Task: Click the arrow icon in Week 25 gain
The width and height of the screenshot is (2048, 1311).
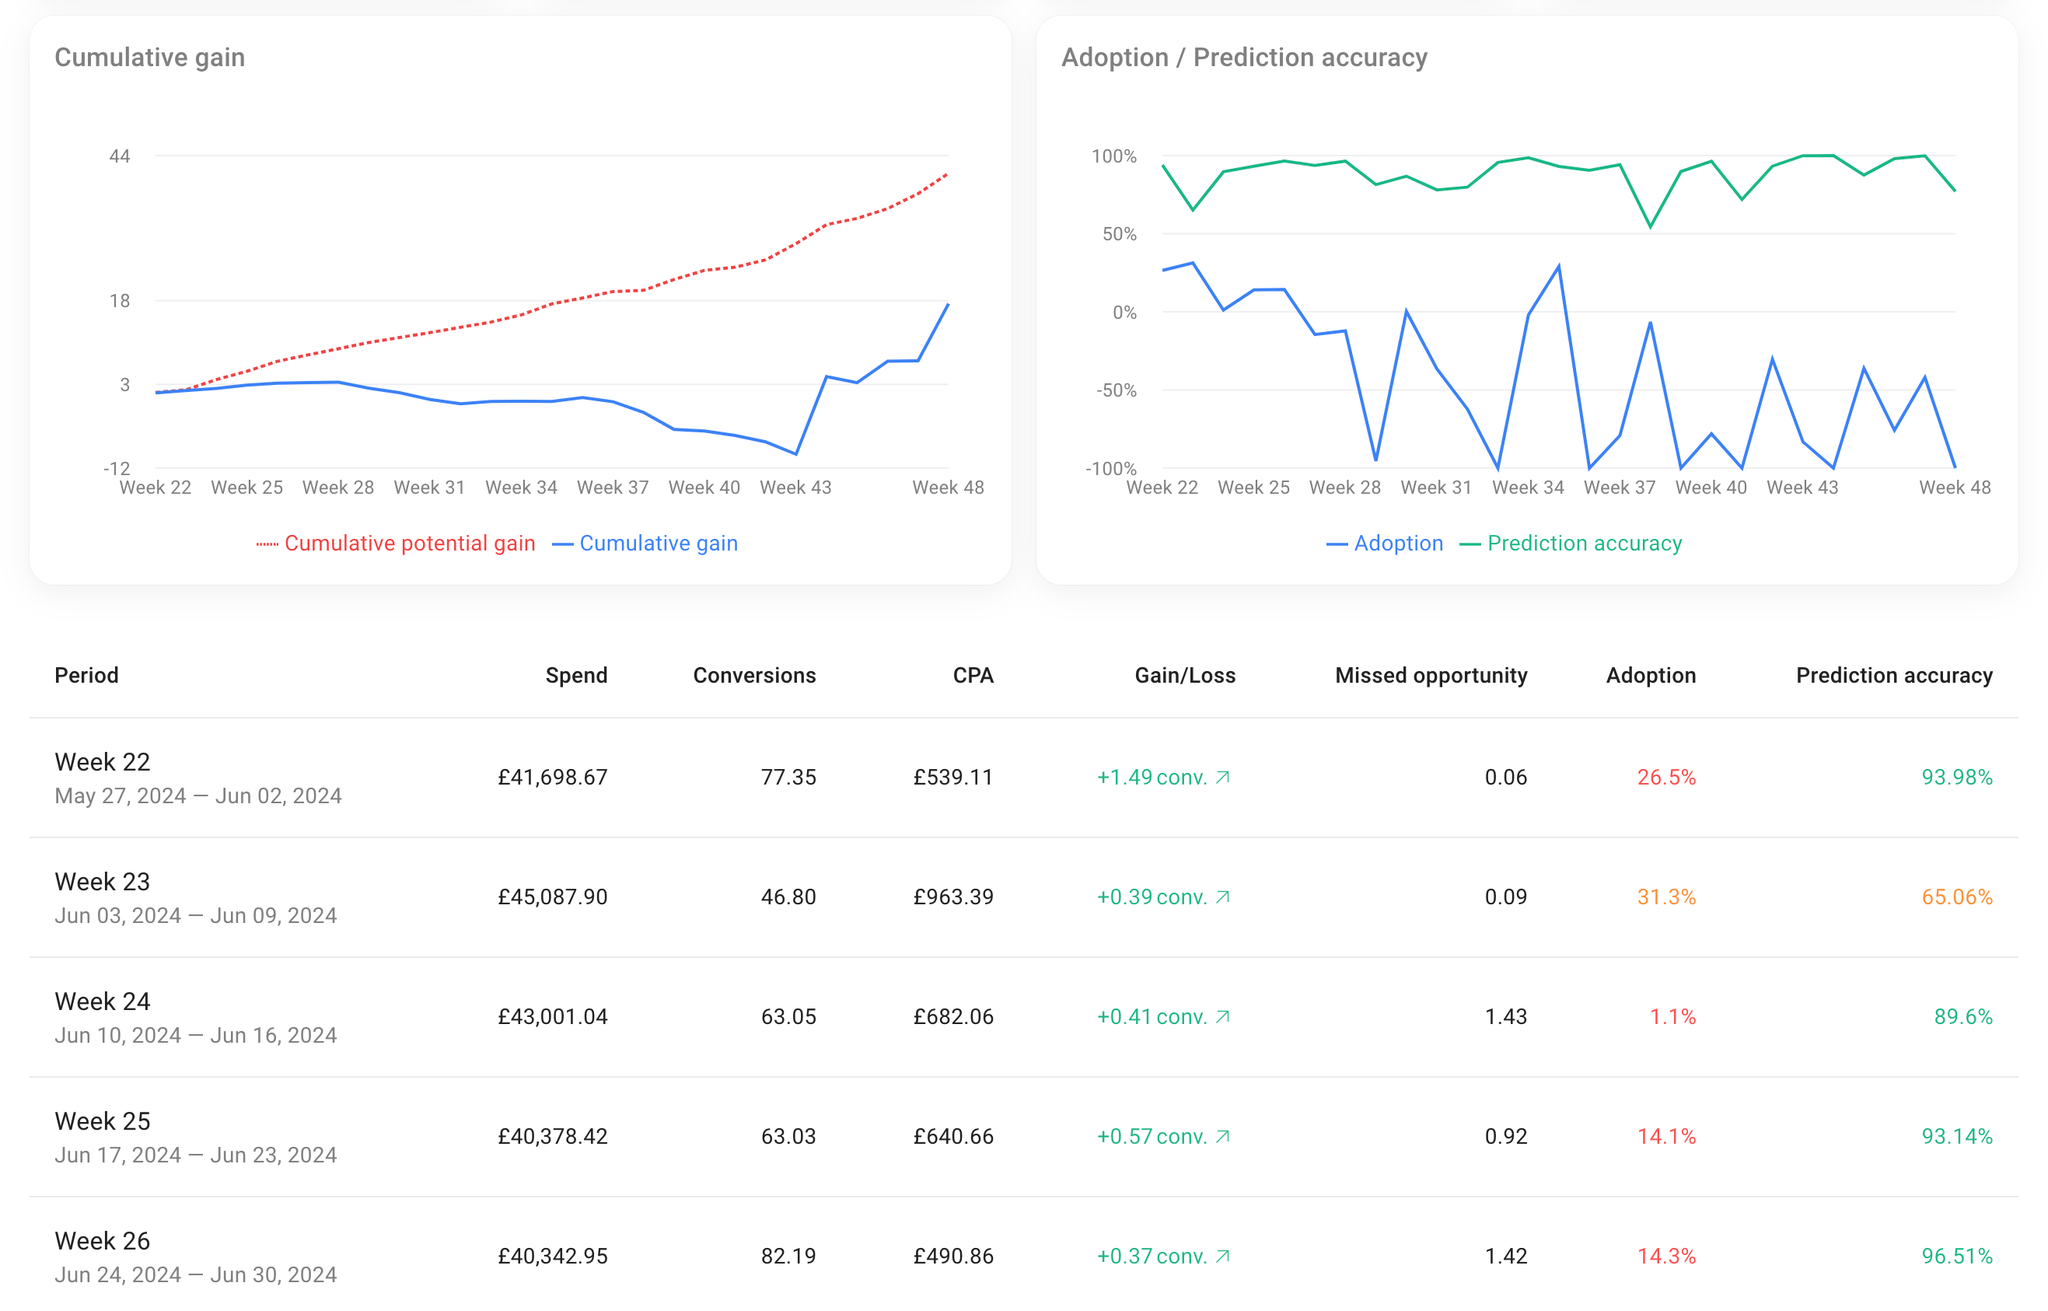Action: pos(1223,1137)
